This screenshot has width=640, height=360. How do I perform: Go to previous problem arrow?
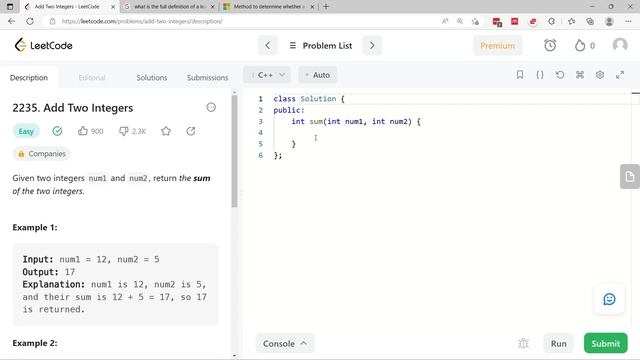[x=268, y=45]
